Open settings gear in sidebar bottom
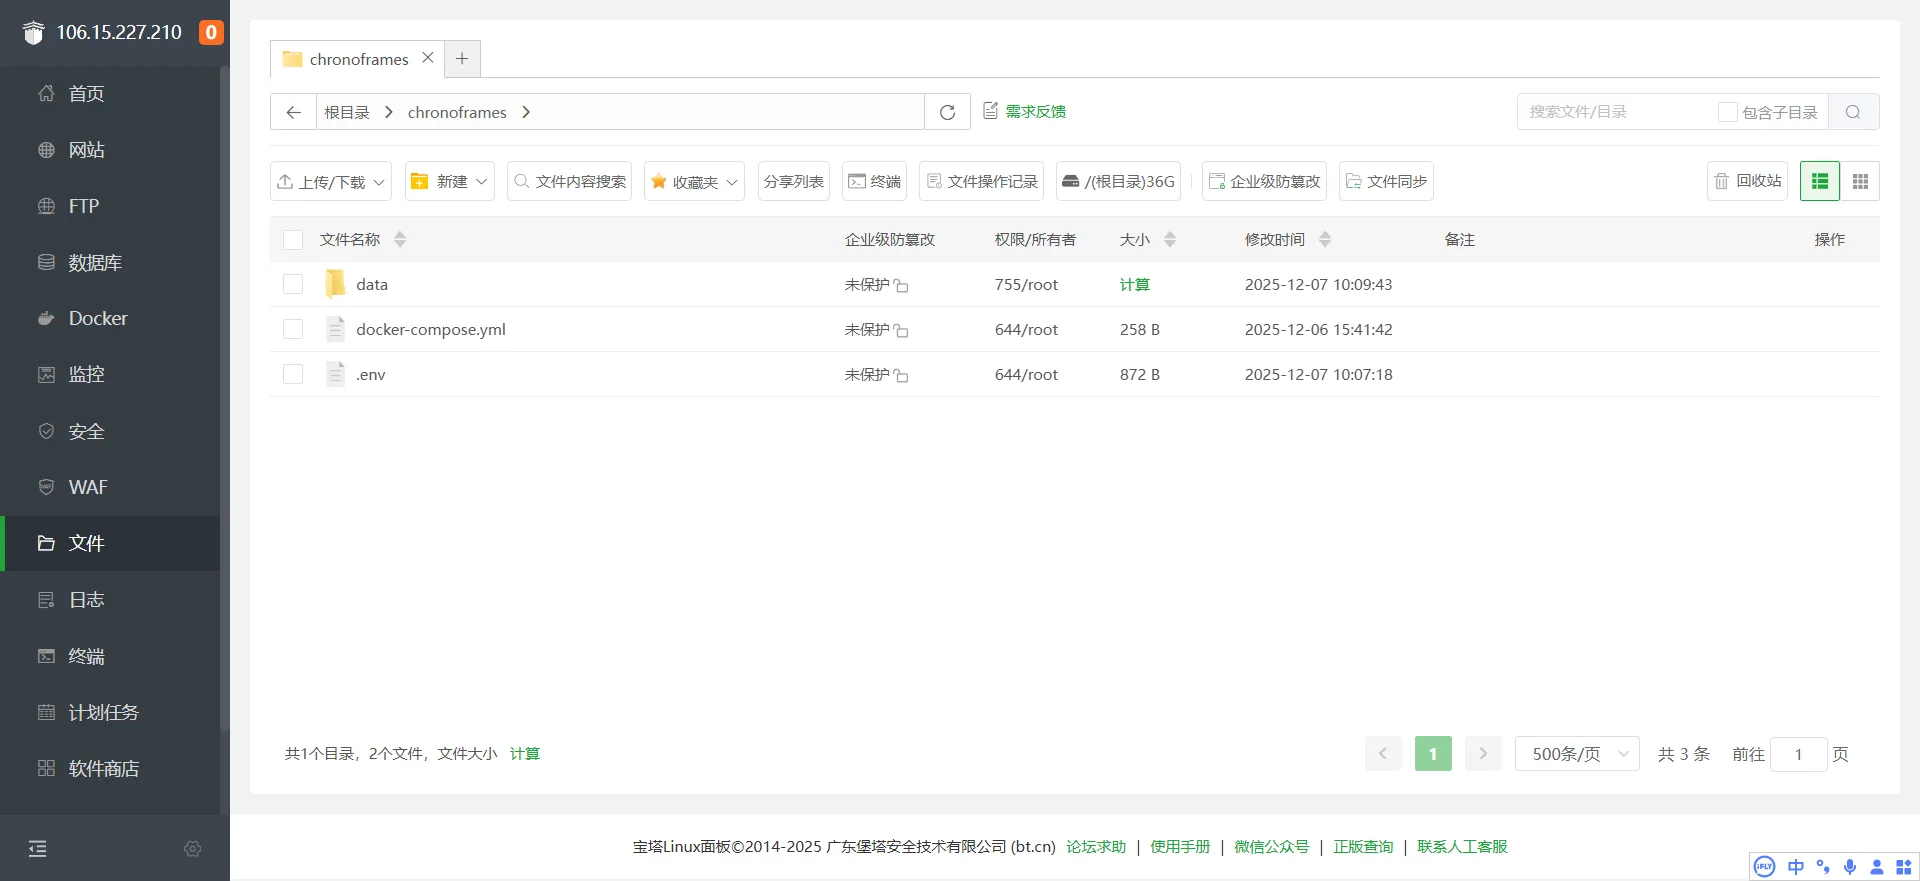1920x881 pixels. [x=193, y=849]
